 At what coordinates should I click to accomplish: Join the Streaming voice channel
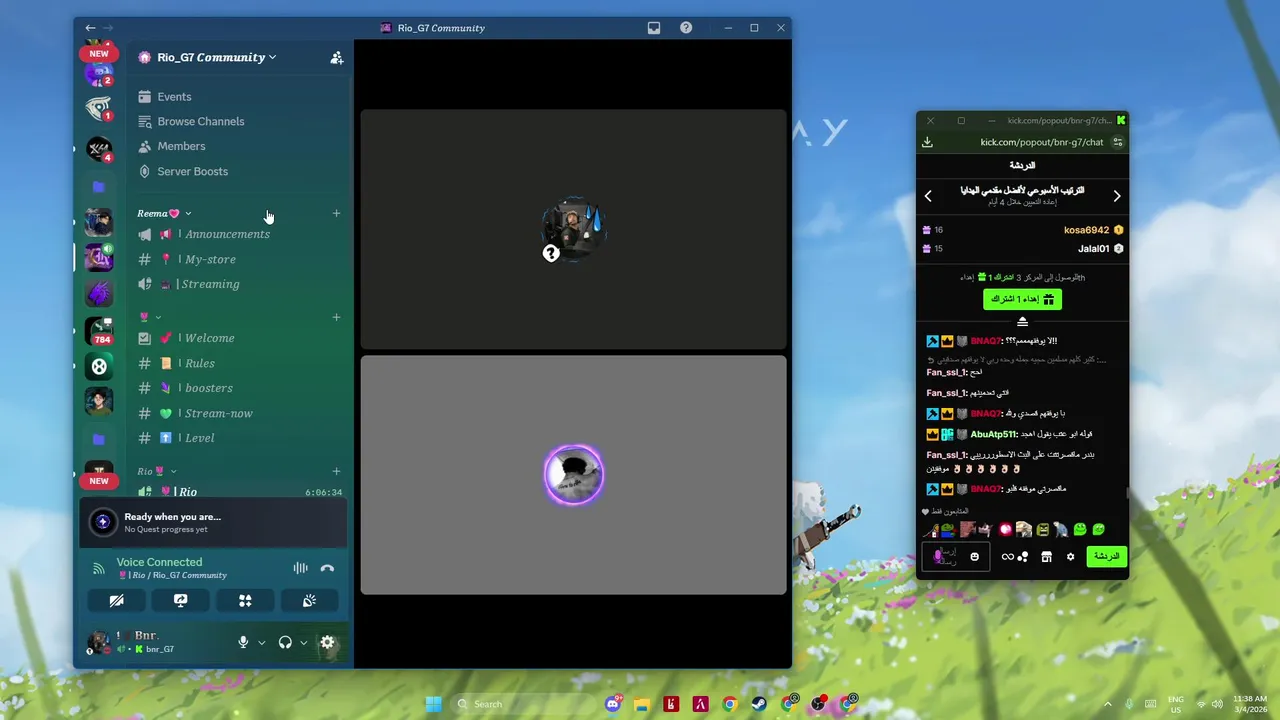point(240,284)
